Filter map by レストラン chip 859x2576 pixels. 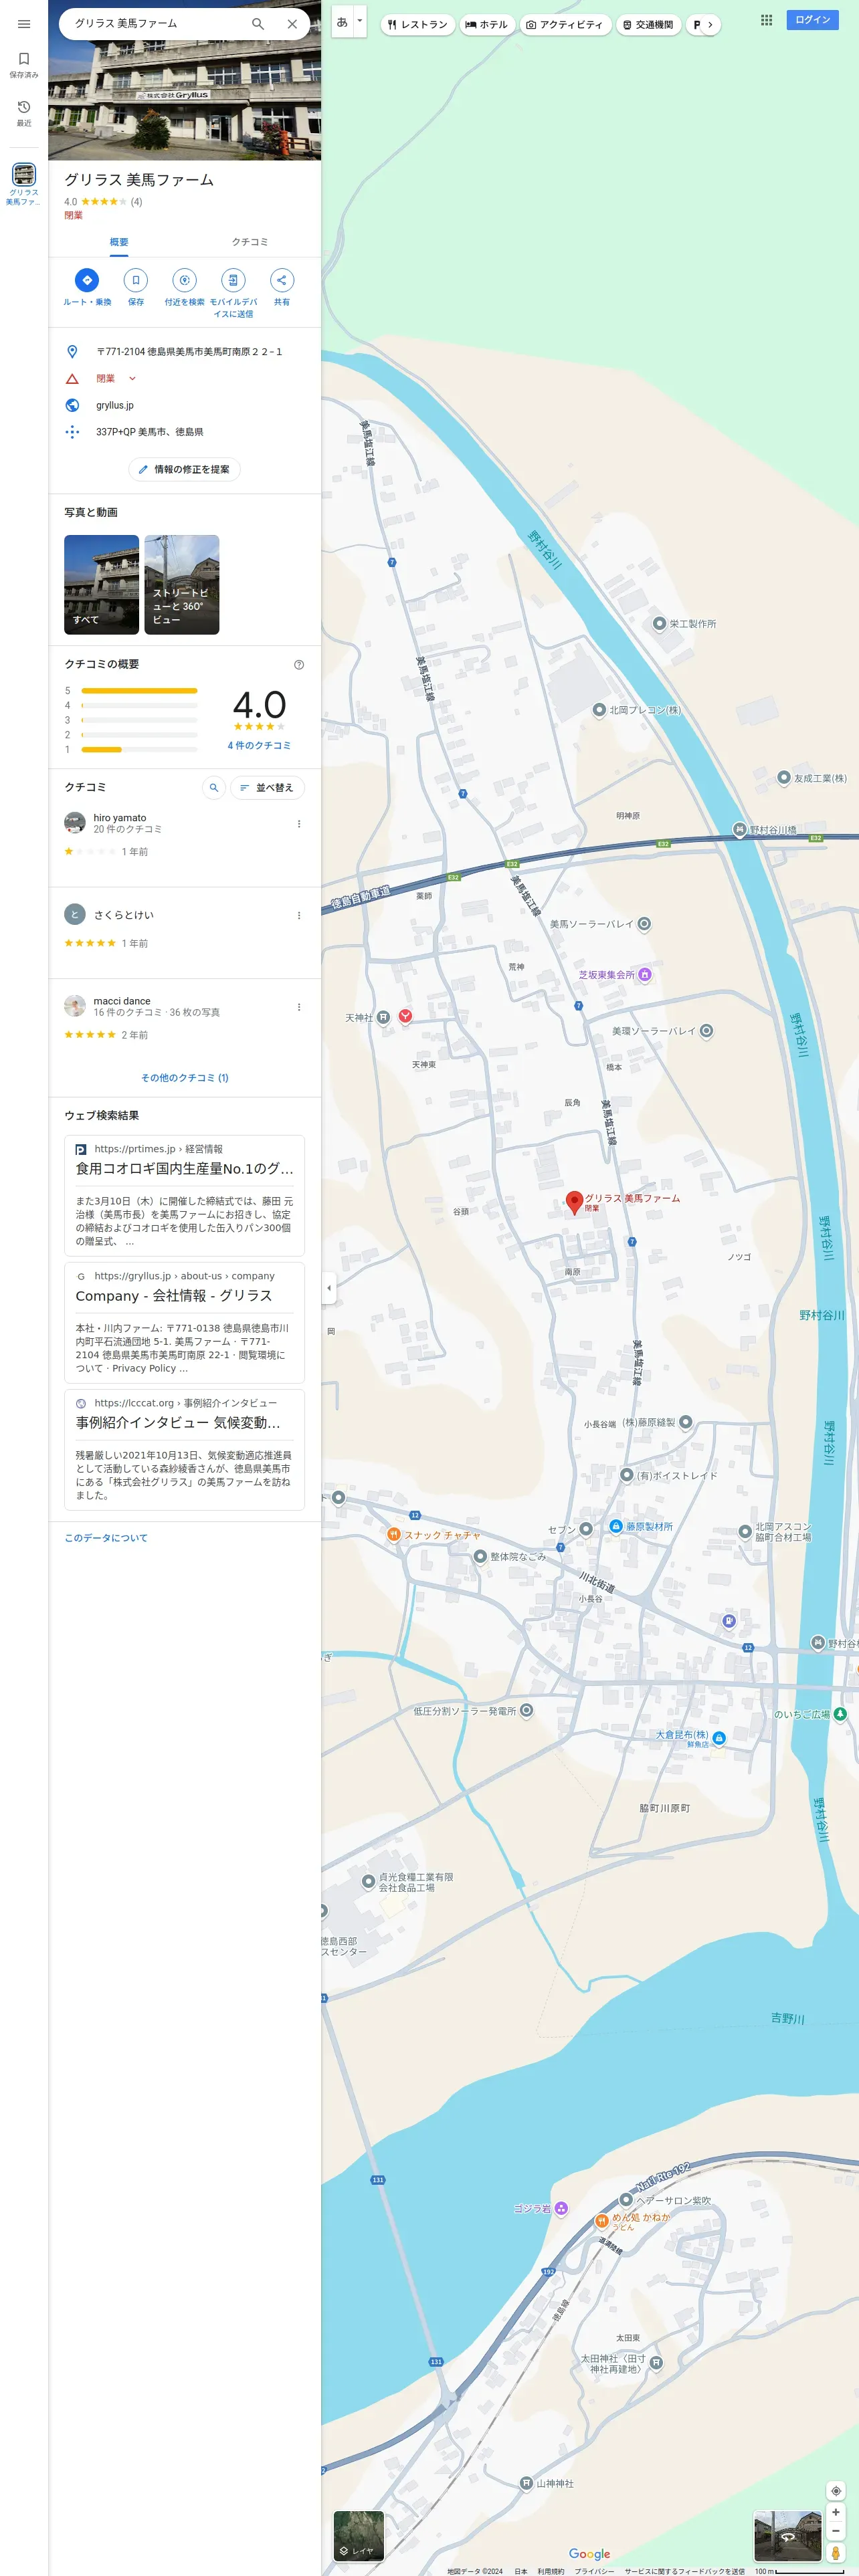[418, 24]
